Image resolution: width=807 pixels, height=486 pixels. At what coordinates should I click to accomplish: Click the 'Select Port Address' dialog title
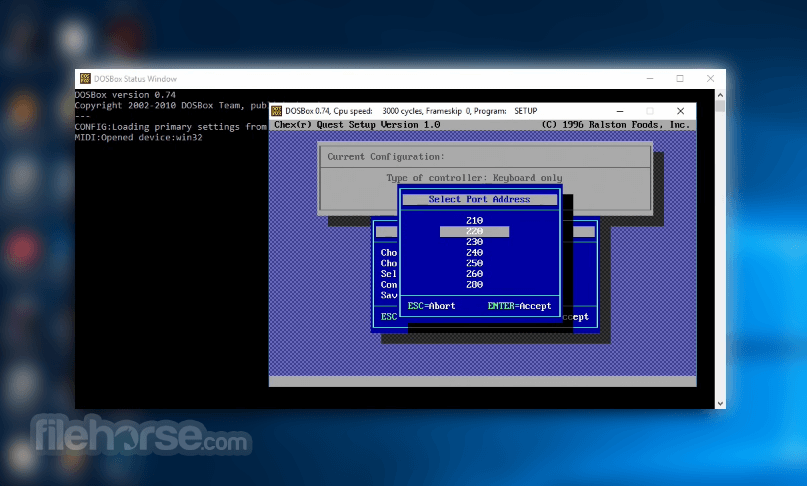pos(479,199)
